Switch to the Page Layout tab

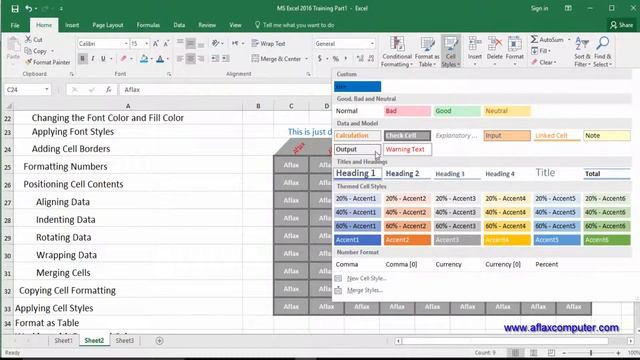[108, 25]
